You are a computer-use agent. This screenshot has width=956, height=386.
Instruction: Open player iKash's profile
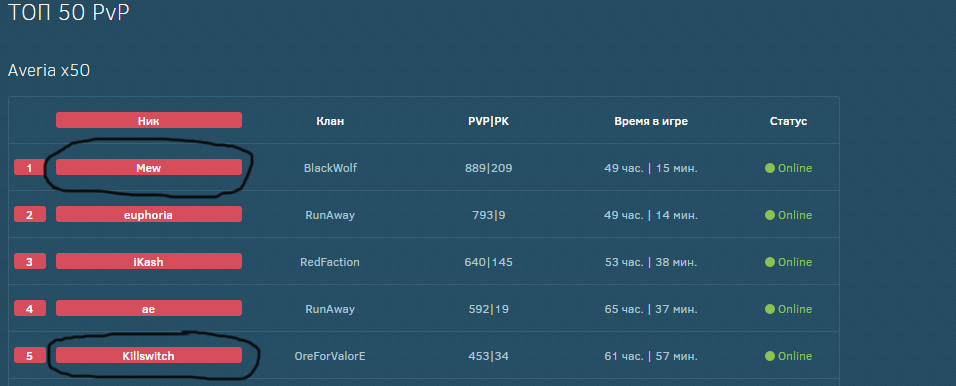(x=149, y=262)
